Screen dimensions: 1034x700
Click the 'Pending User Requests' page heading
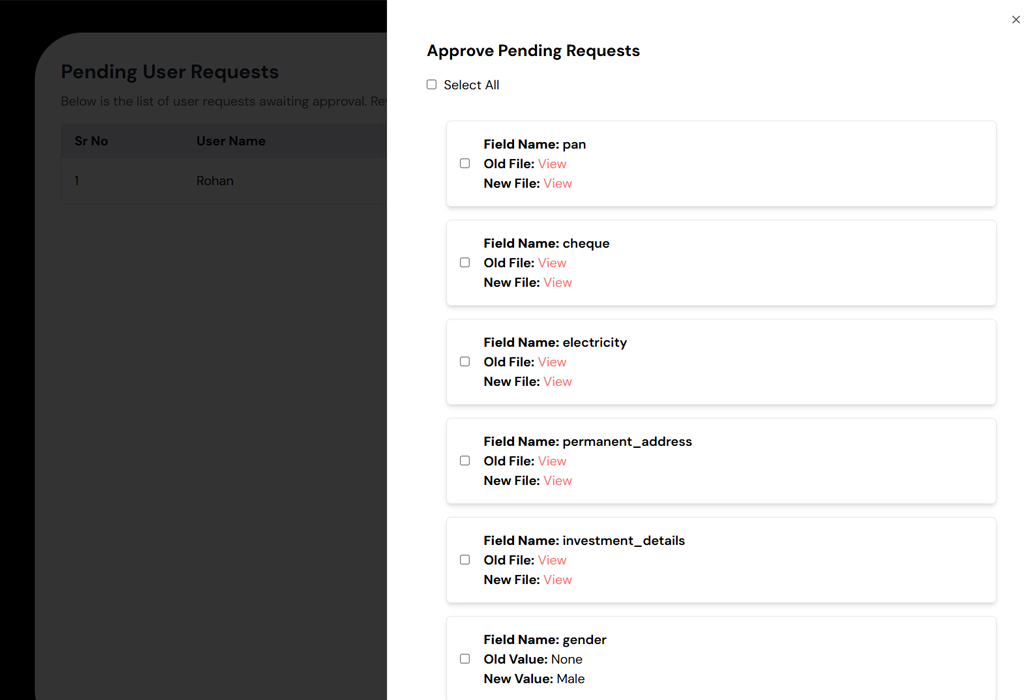pyautogui.click(x=170, y=72)
